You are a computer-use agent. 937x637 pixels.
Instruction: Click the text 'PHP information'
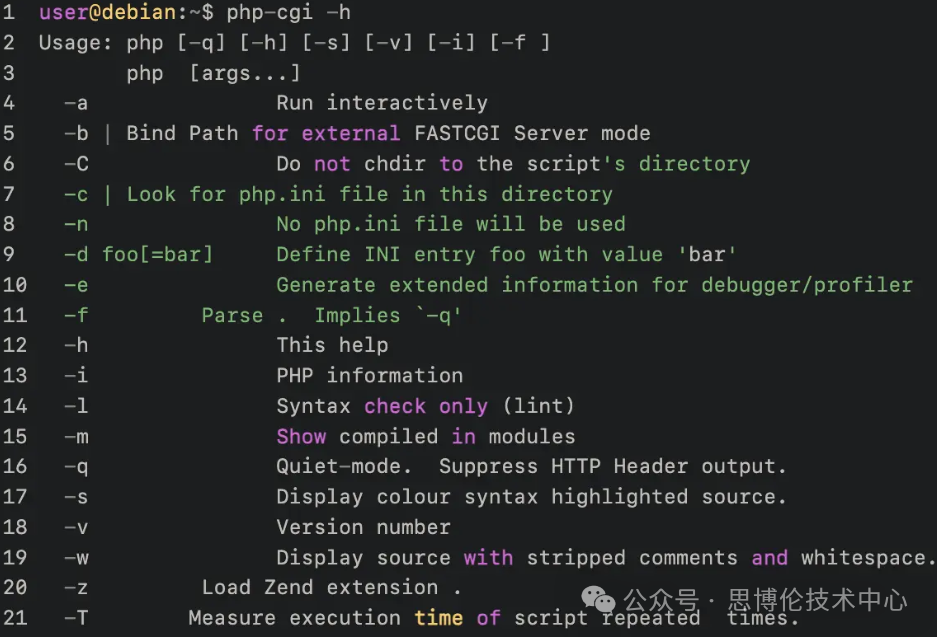(369, 376)
